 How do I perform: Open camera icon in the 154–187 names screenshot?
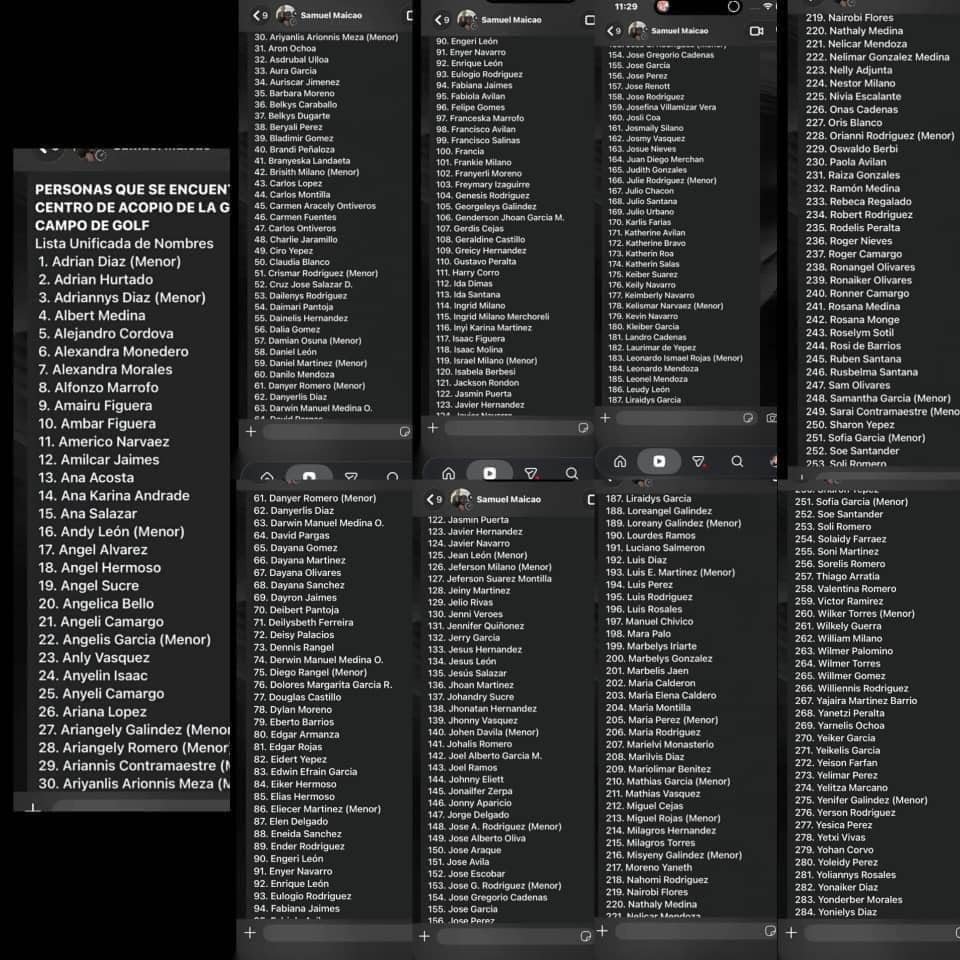tap(771, 418)
